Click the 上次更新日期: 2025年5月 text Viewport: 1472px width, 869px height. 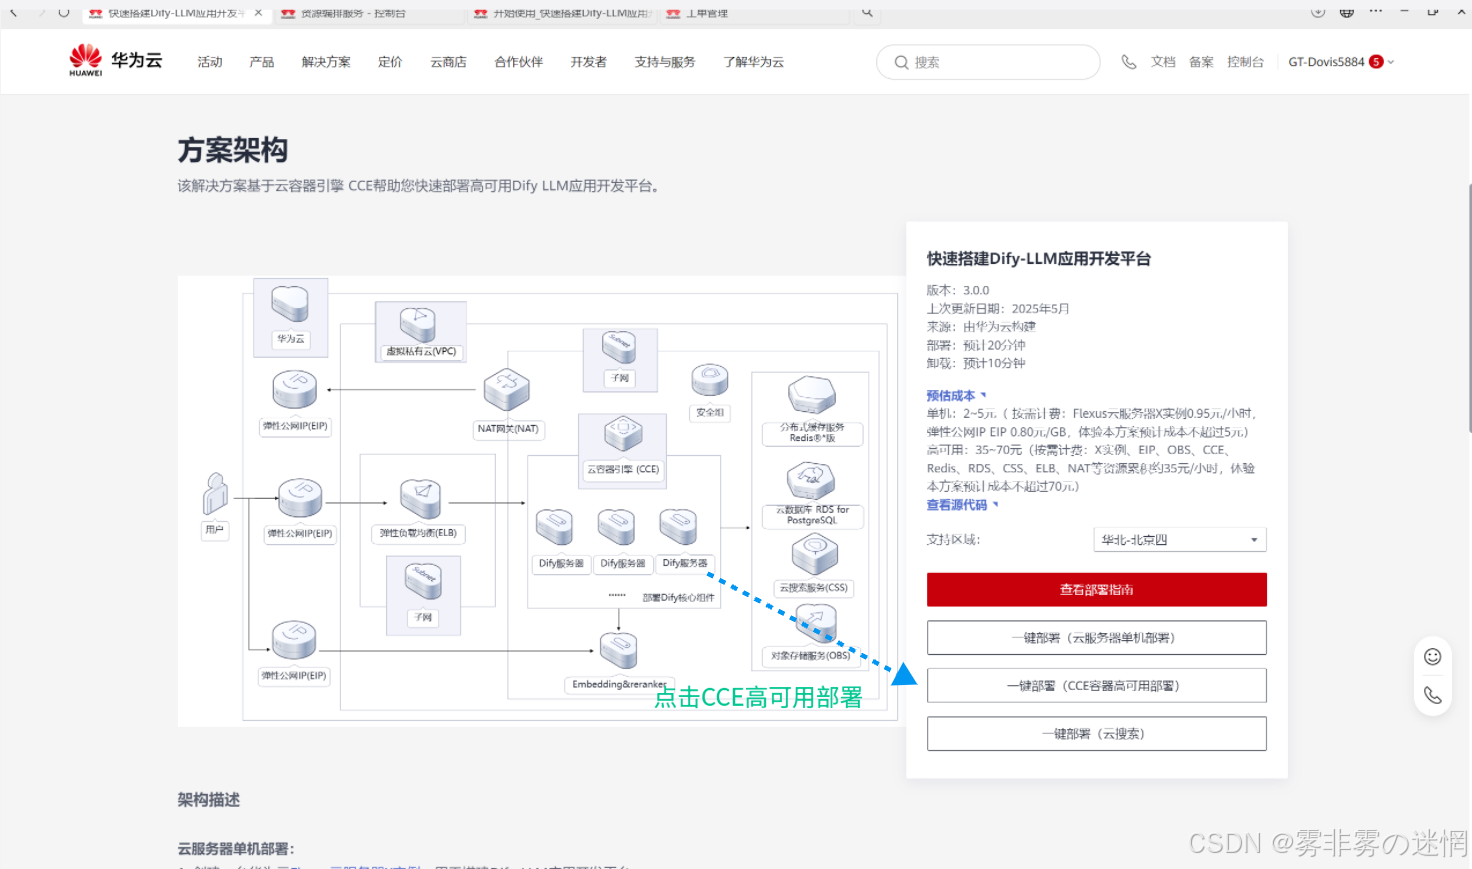tap(998, 309)
